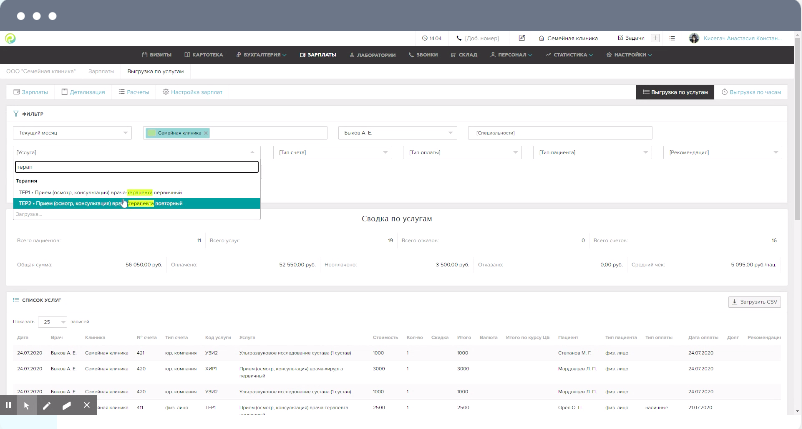
Task: Collapse the Услуга dropdown arrow
Action: tap(253, 152)
